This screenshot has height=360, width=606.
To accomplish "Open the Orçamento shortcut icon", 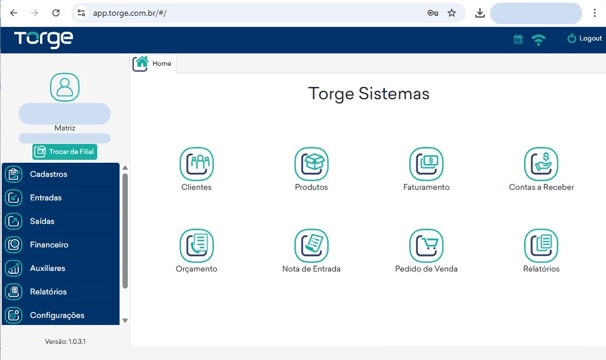I will (x=196, y=246).
